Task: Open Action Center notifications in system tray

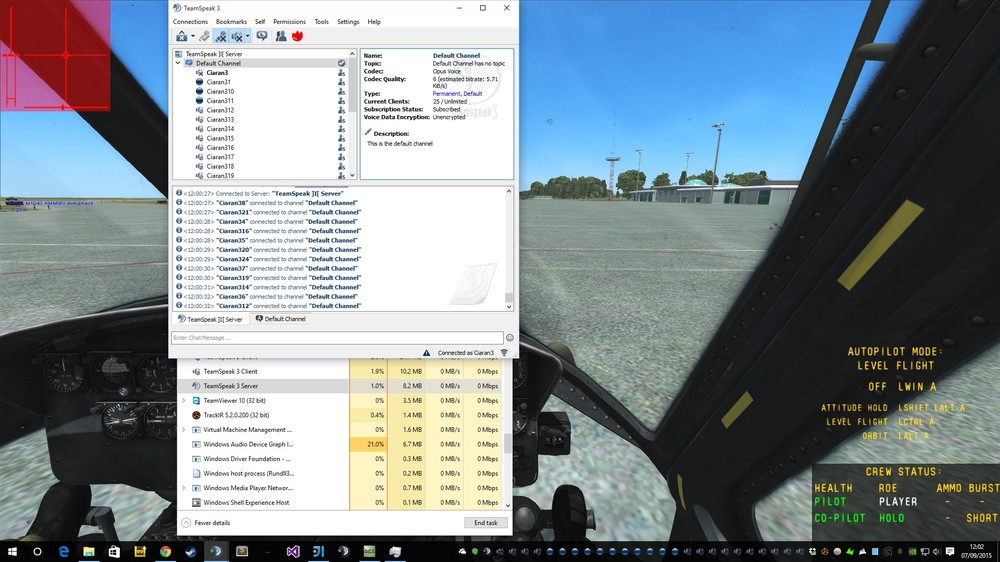Action: point(950,551)
